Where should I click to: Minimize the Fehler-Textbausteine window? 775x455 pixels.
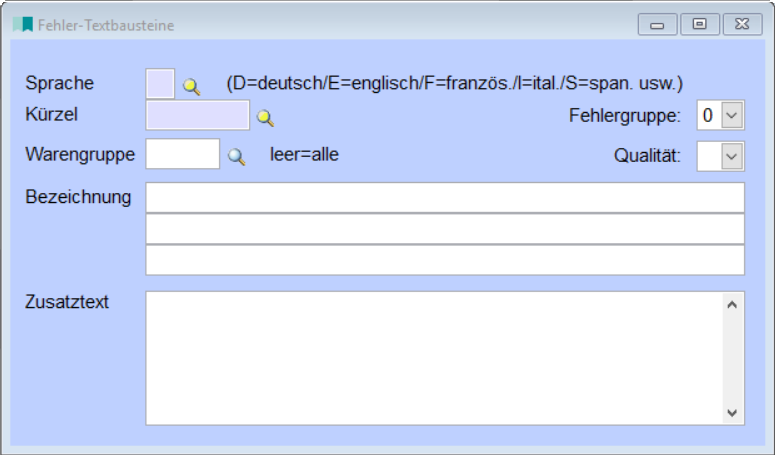(657, 24)
